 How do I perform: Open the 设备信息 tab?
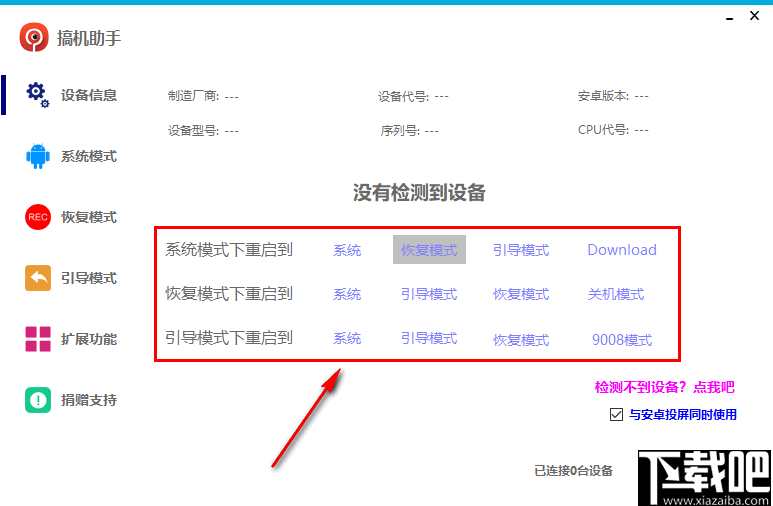89,95
